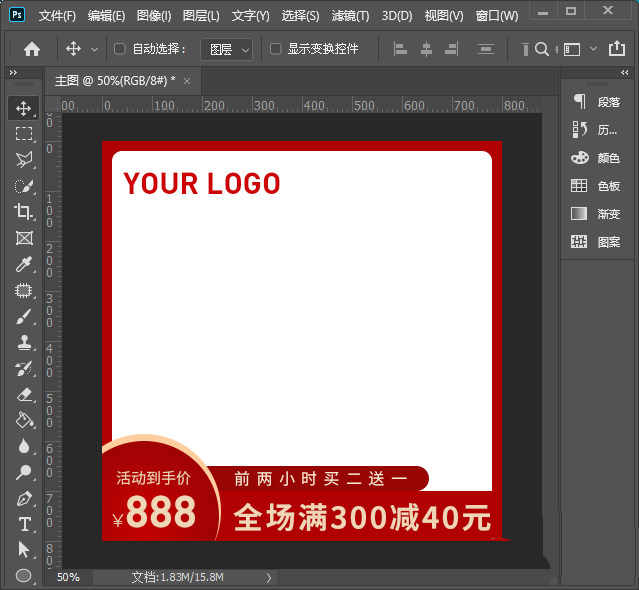
Task: Click align right edges icon
Action: 452,49
